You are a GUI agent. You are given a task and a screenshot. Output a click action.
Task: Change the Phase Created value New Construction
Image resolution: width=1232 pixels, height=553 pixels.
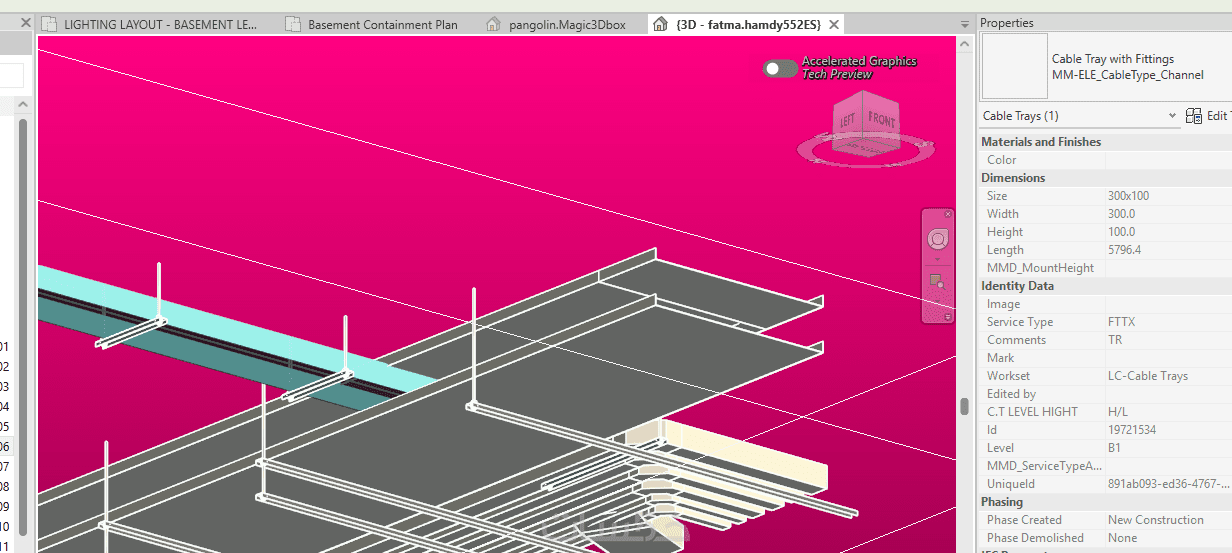[x=1168, y=520]
